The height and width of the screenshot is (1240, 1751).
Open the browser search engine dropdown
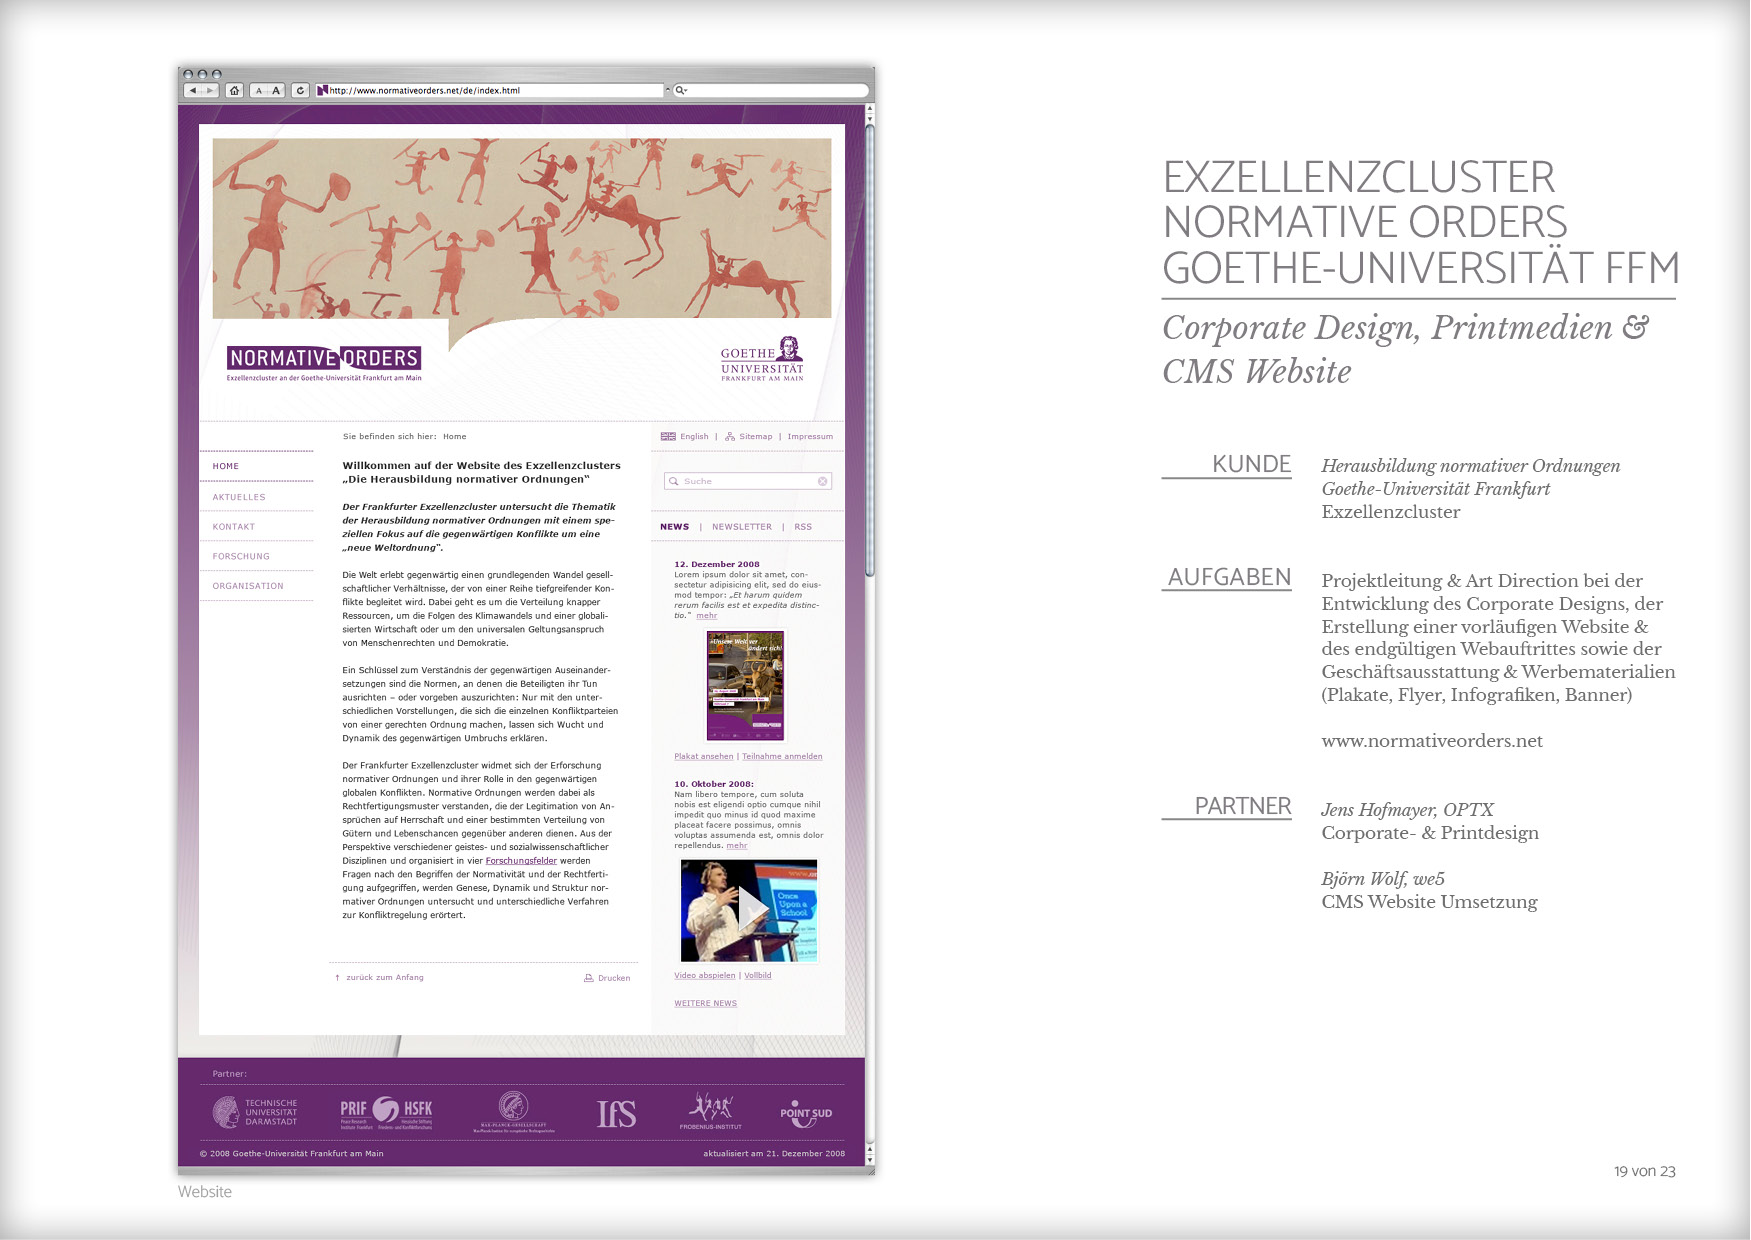pos(682,91)
